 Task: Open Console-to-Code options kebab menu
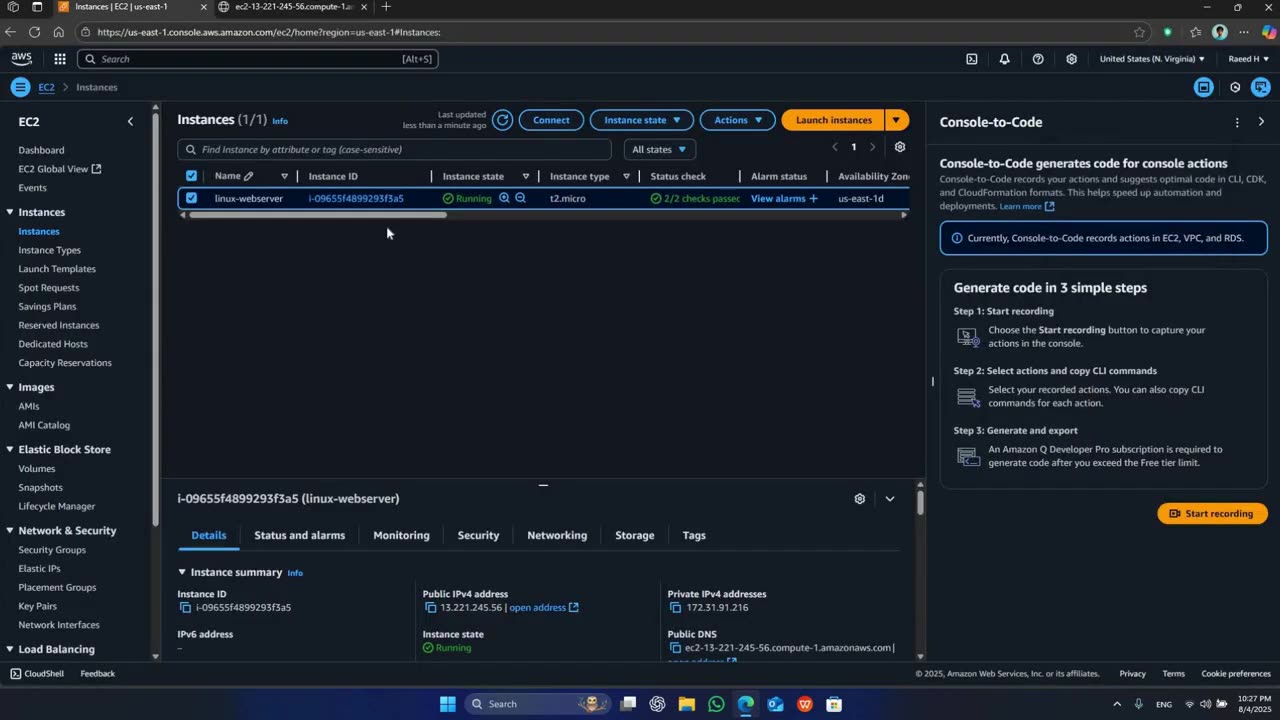[x=1237, y=122]
